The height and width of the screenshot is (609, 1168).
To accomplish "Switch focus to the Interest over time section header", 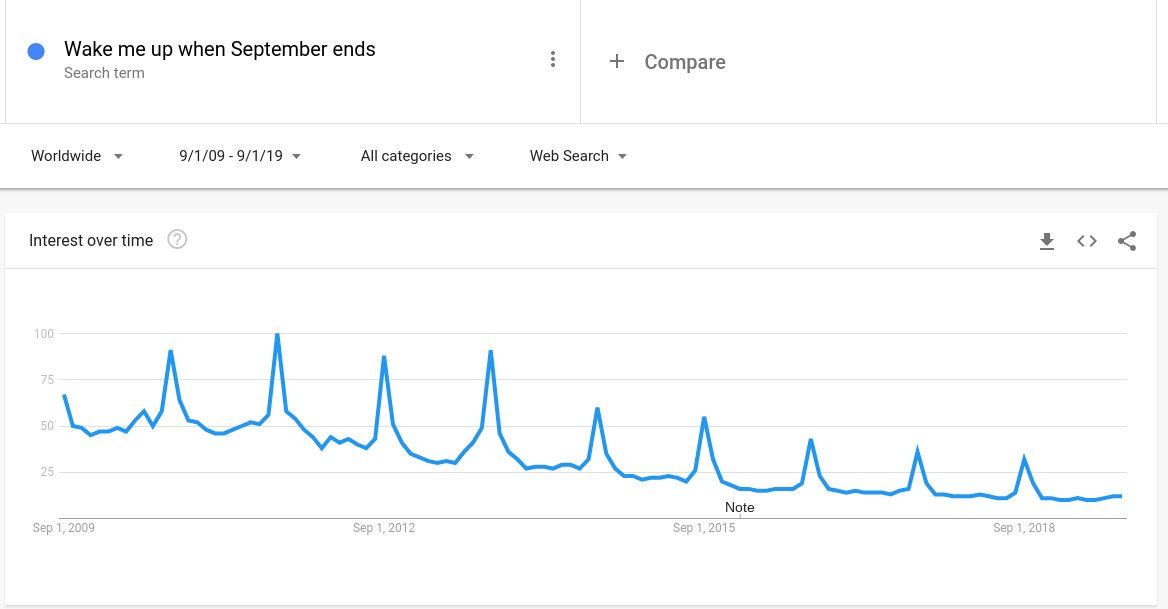I will tap(91, 241).
